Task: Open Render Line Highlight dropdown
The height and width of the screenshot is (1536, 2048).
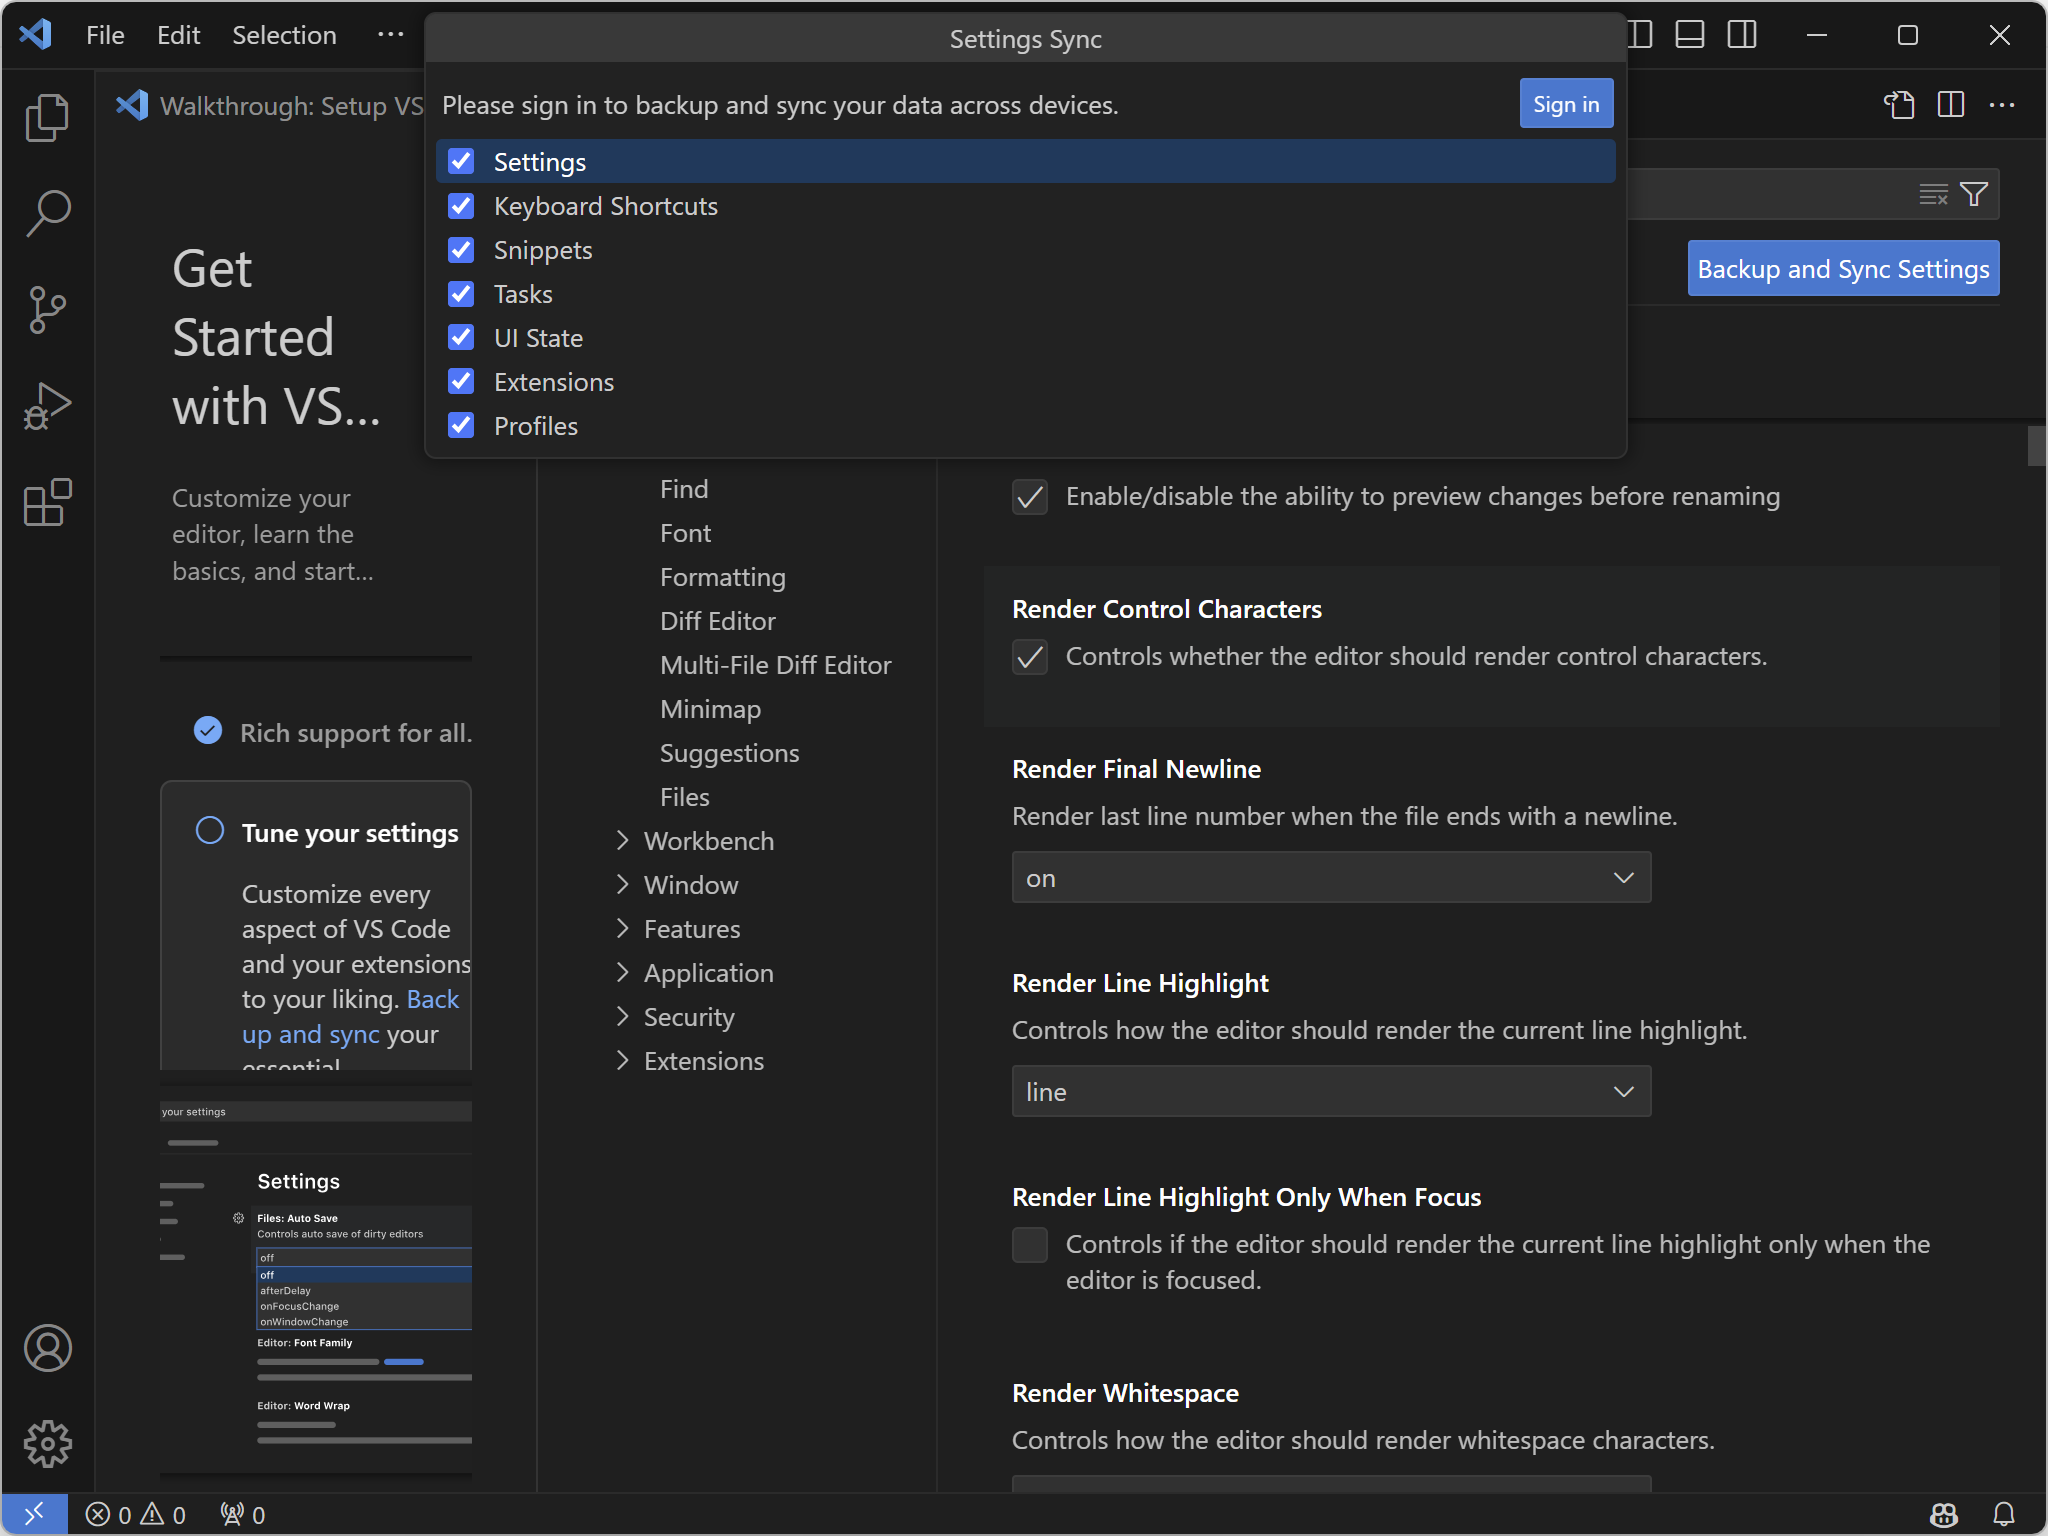Action: pos(1331,1092)
